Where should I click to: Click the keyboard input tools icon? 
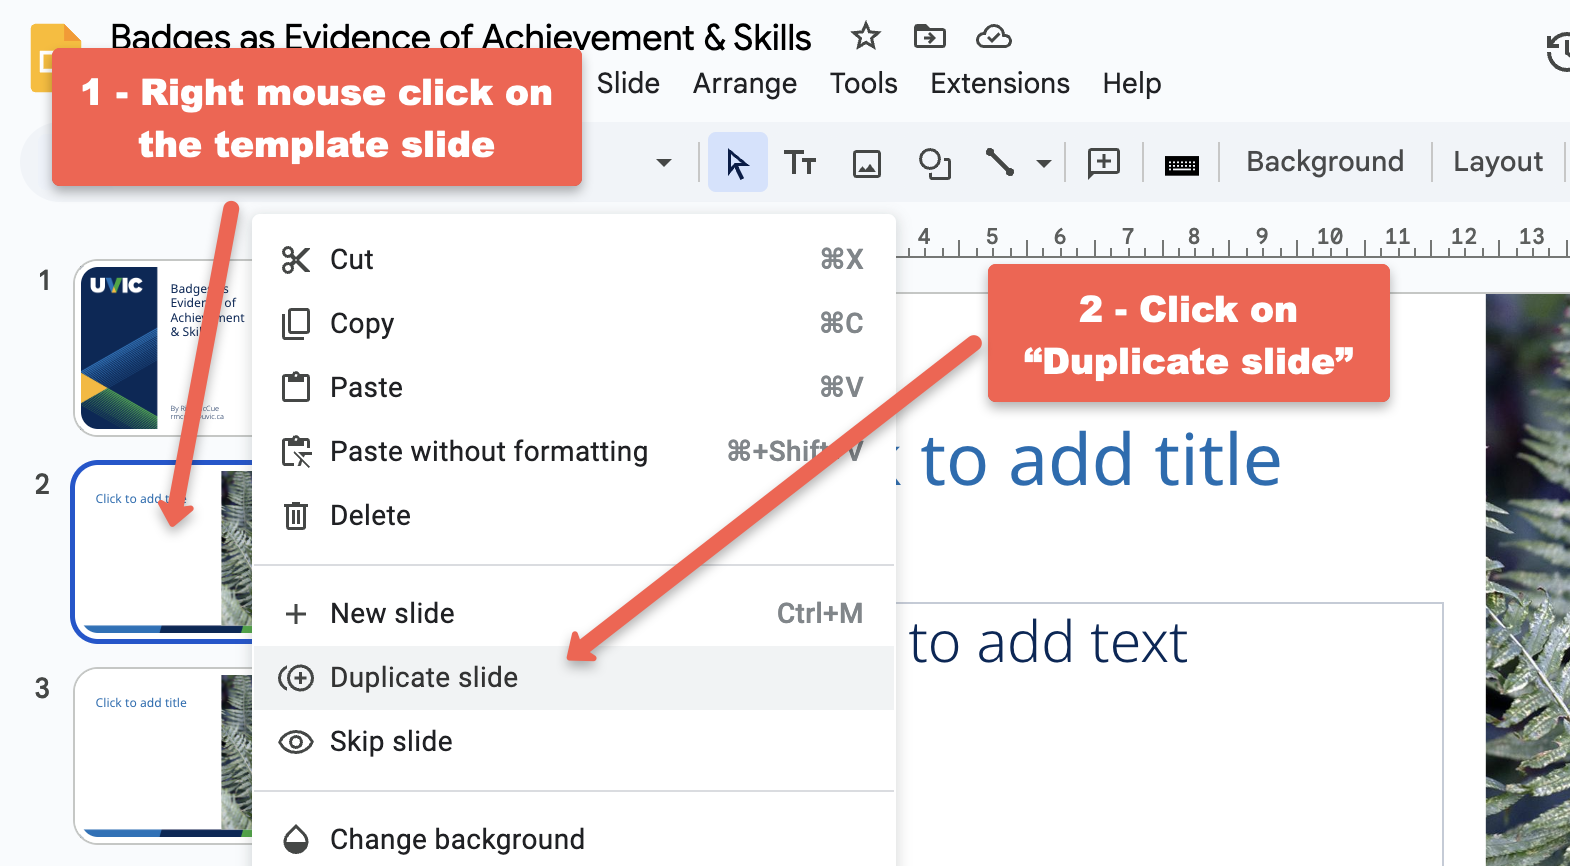click(1181, 164)
